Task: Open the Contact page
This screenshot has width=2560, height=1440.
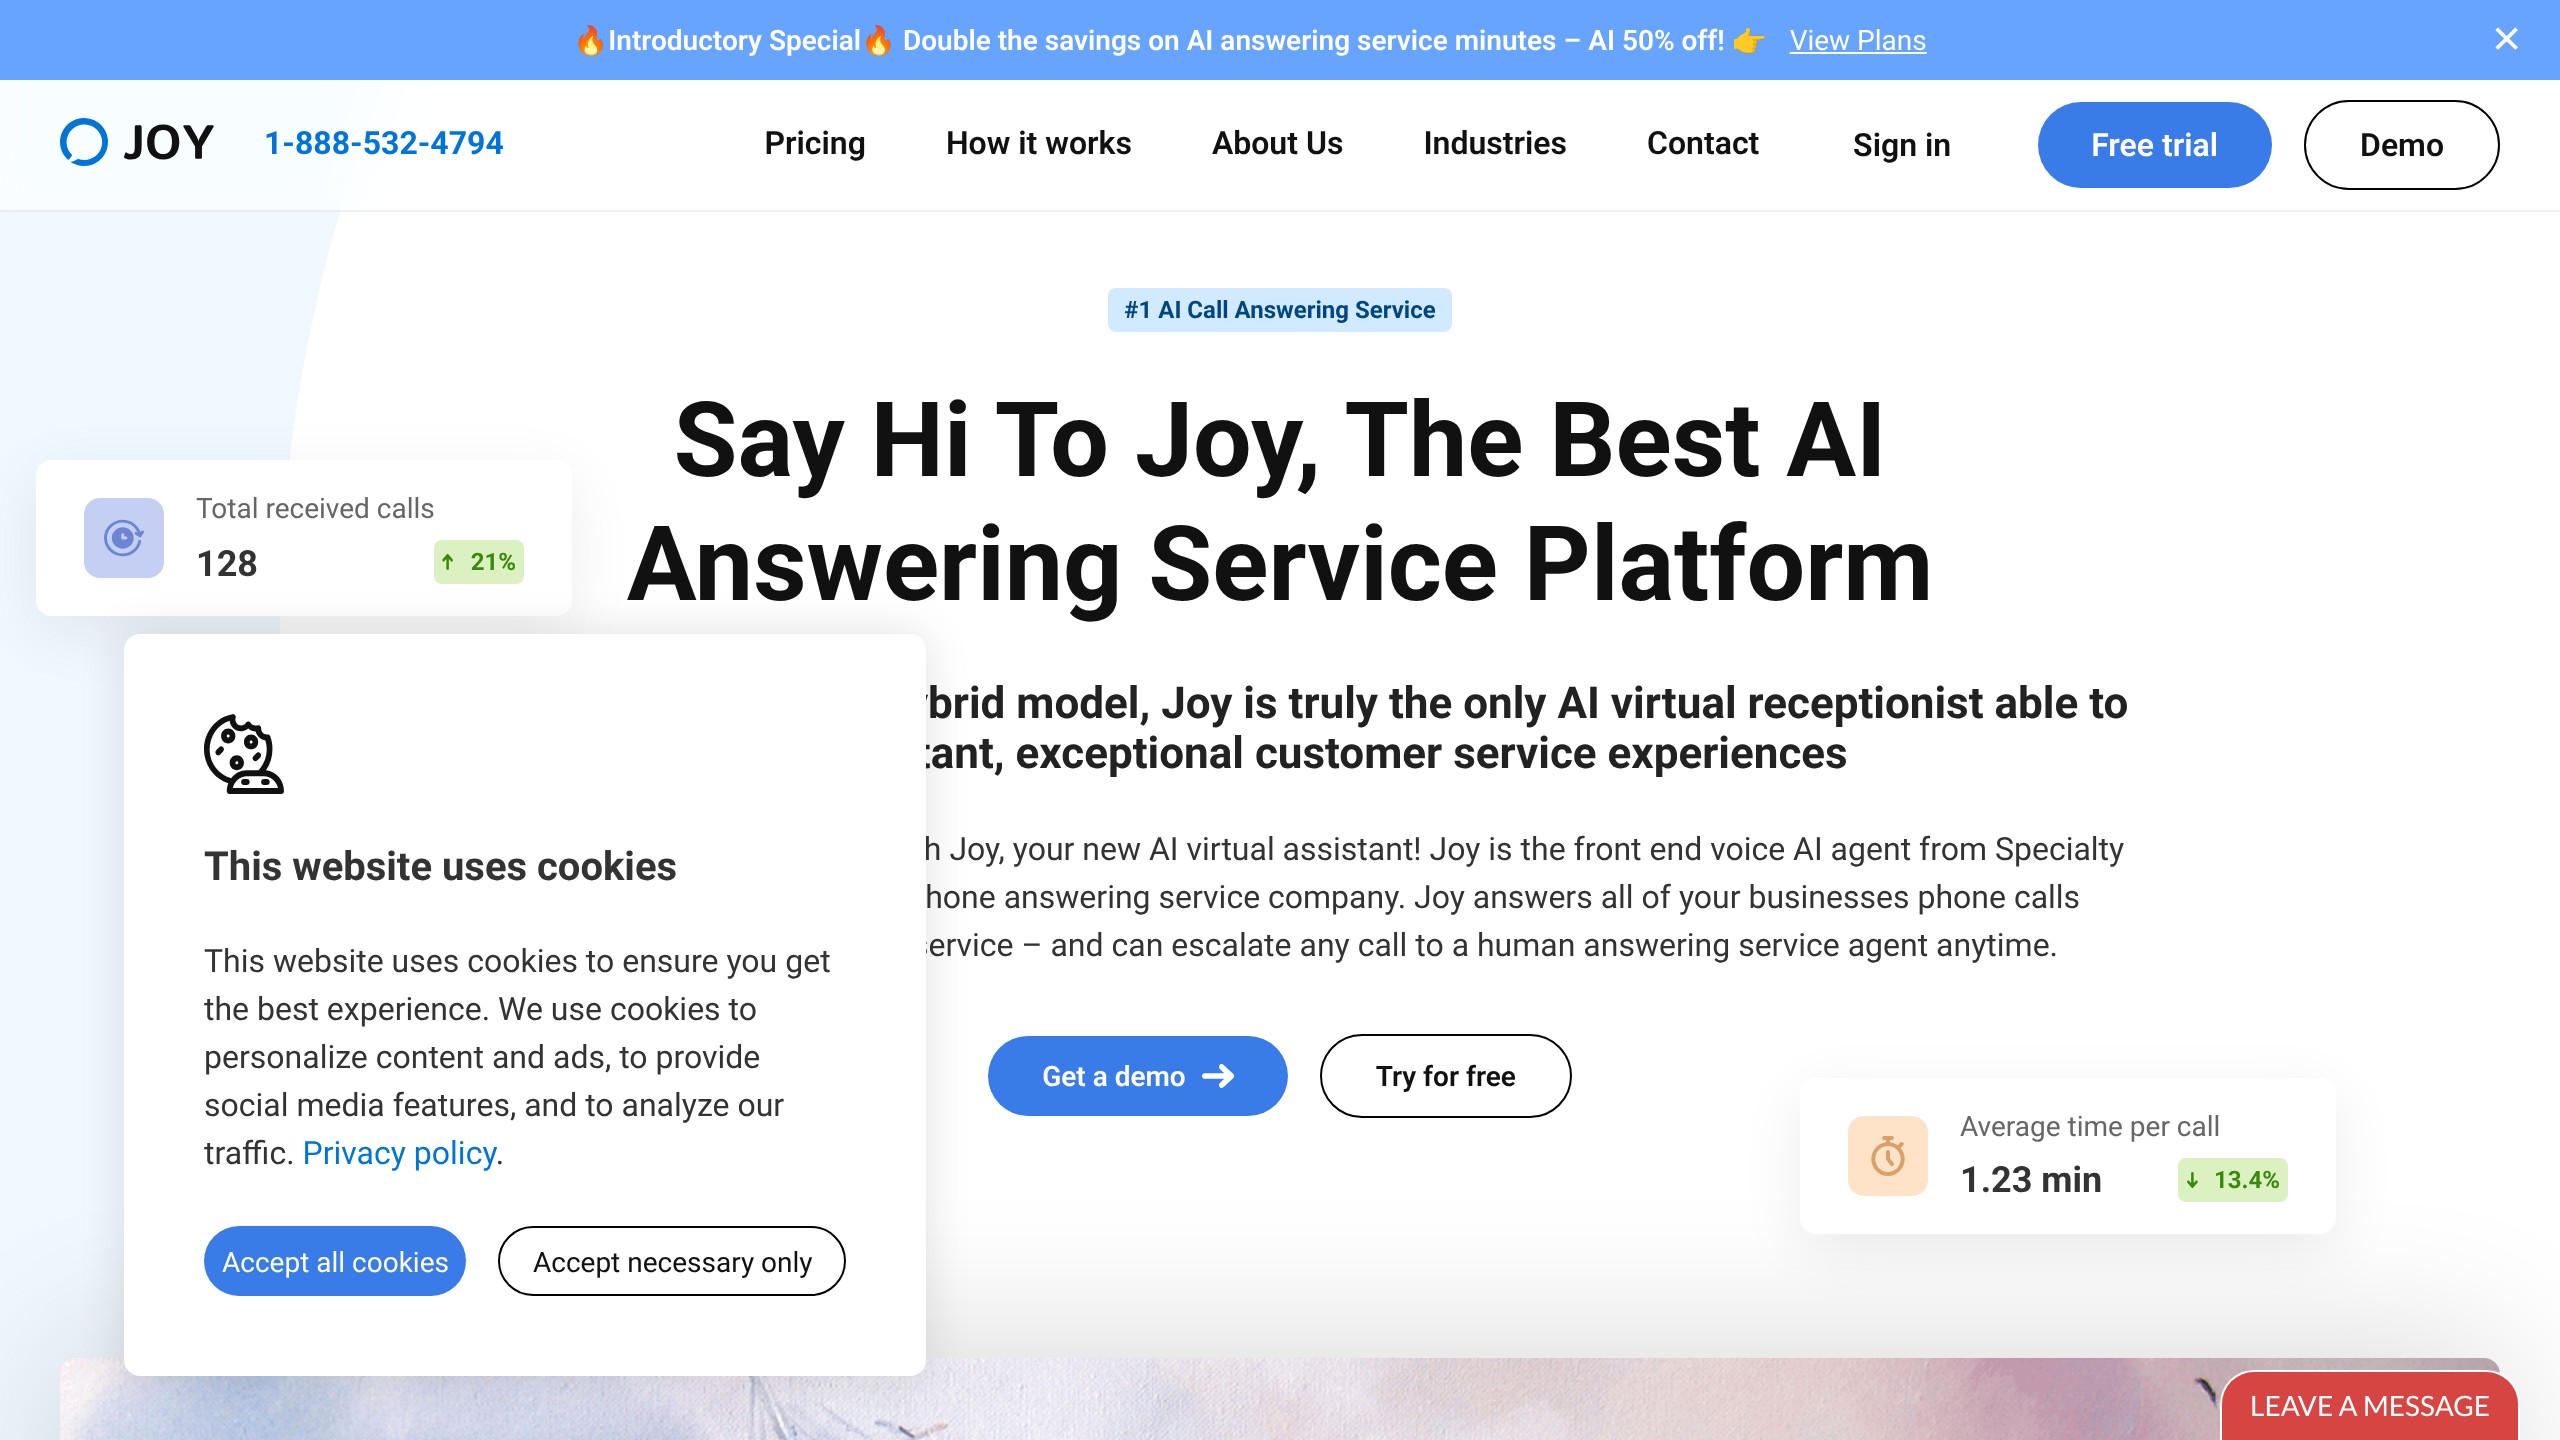Action: 1702,143
